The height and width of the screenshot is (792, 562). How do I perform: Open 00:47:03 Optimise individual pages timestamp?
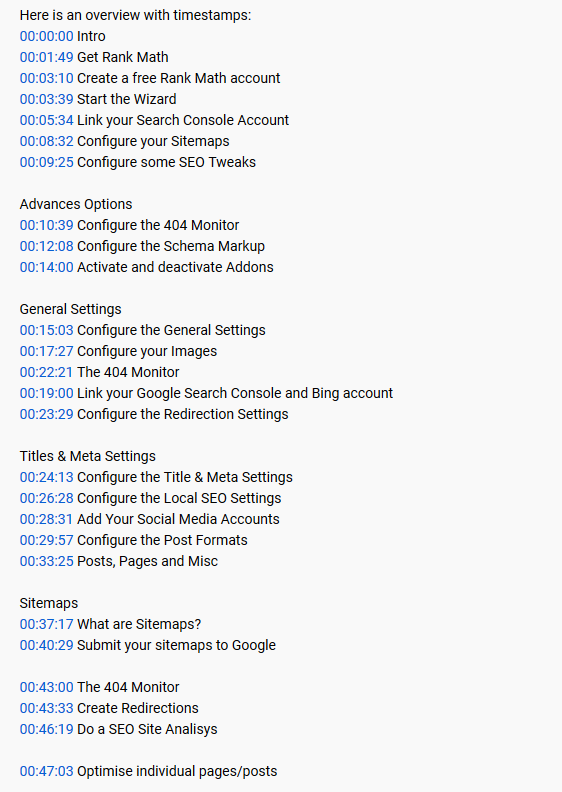(x=46, y=771)
